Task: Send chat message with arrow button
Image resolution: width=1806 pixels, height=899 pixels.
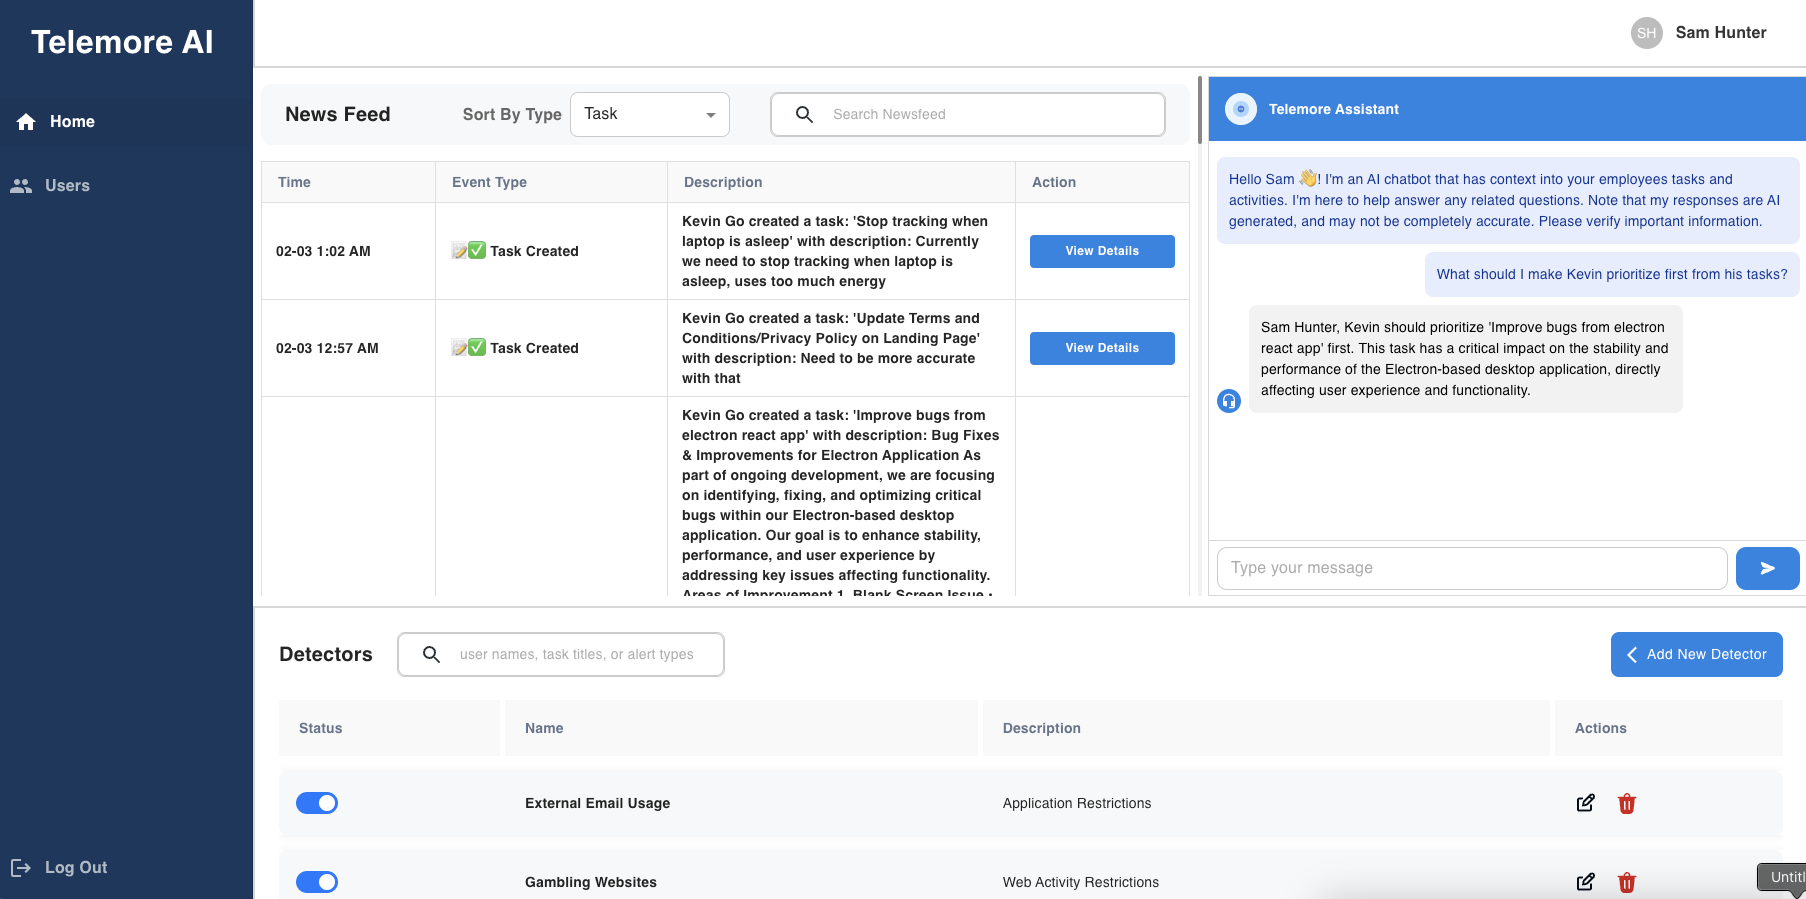Action: point(1767,568)
